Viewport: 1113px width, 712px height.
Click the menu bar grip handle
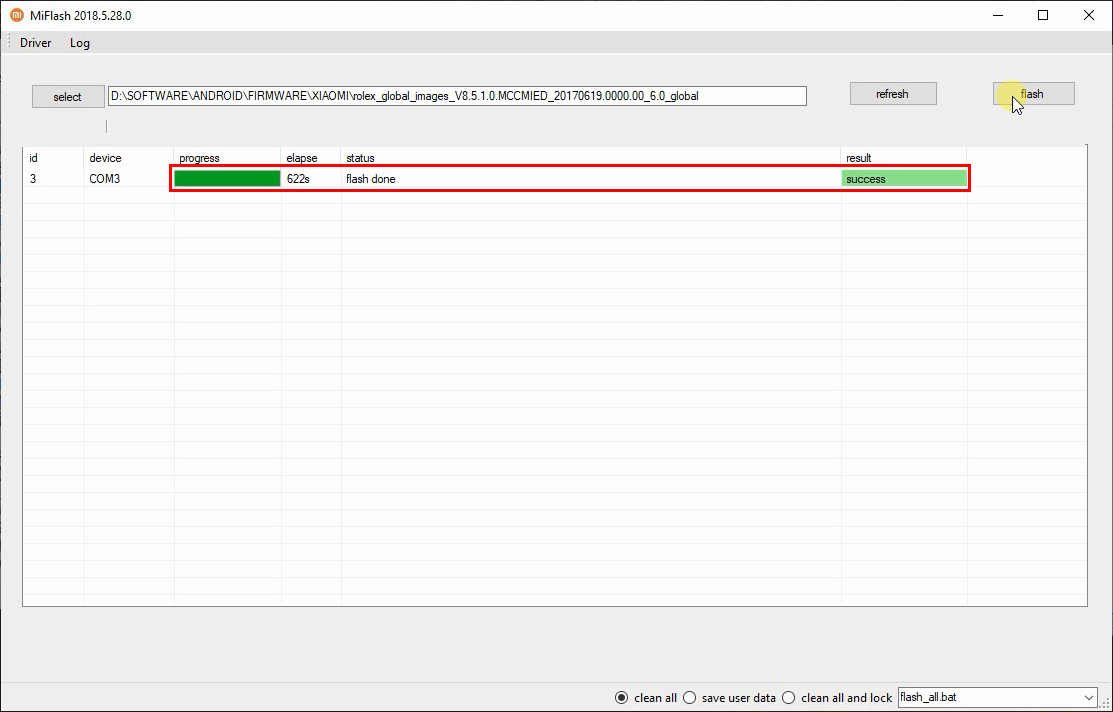pyautogui.click(x=8, y=43)
